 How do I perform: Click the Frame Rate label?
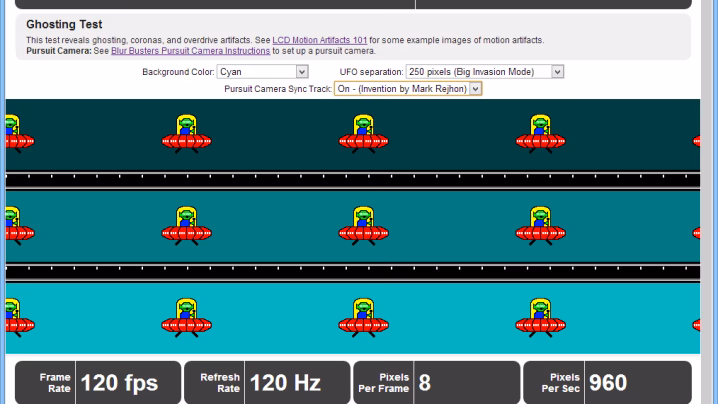coord(55,383)
